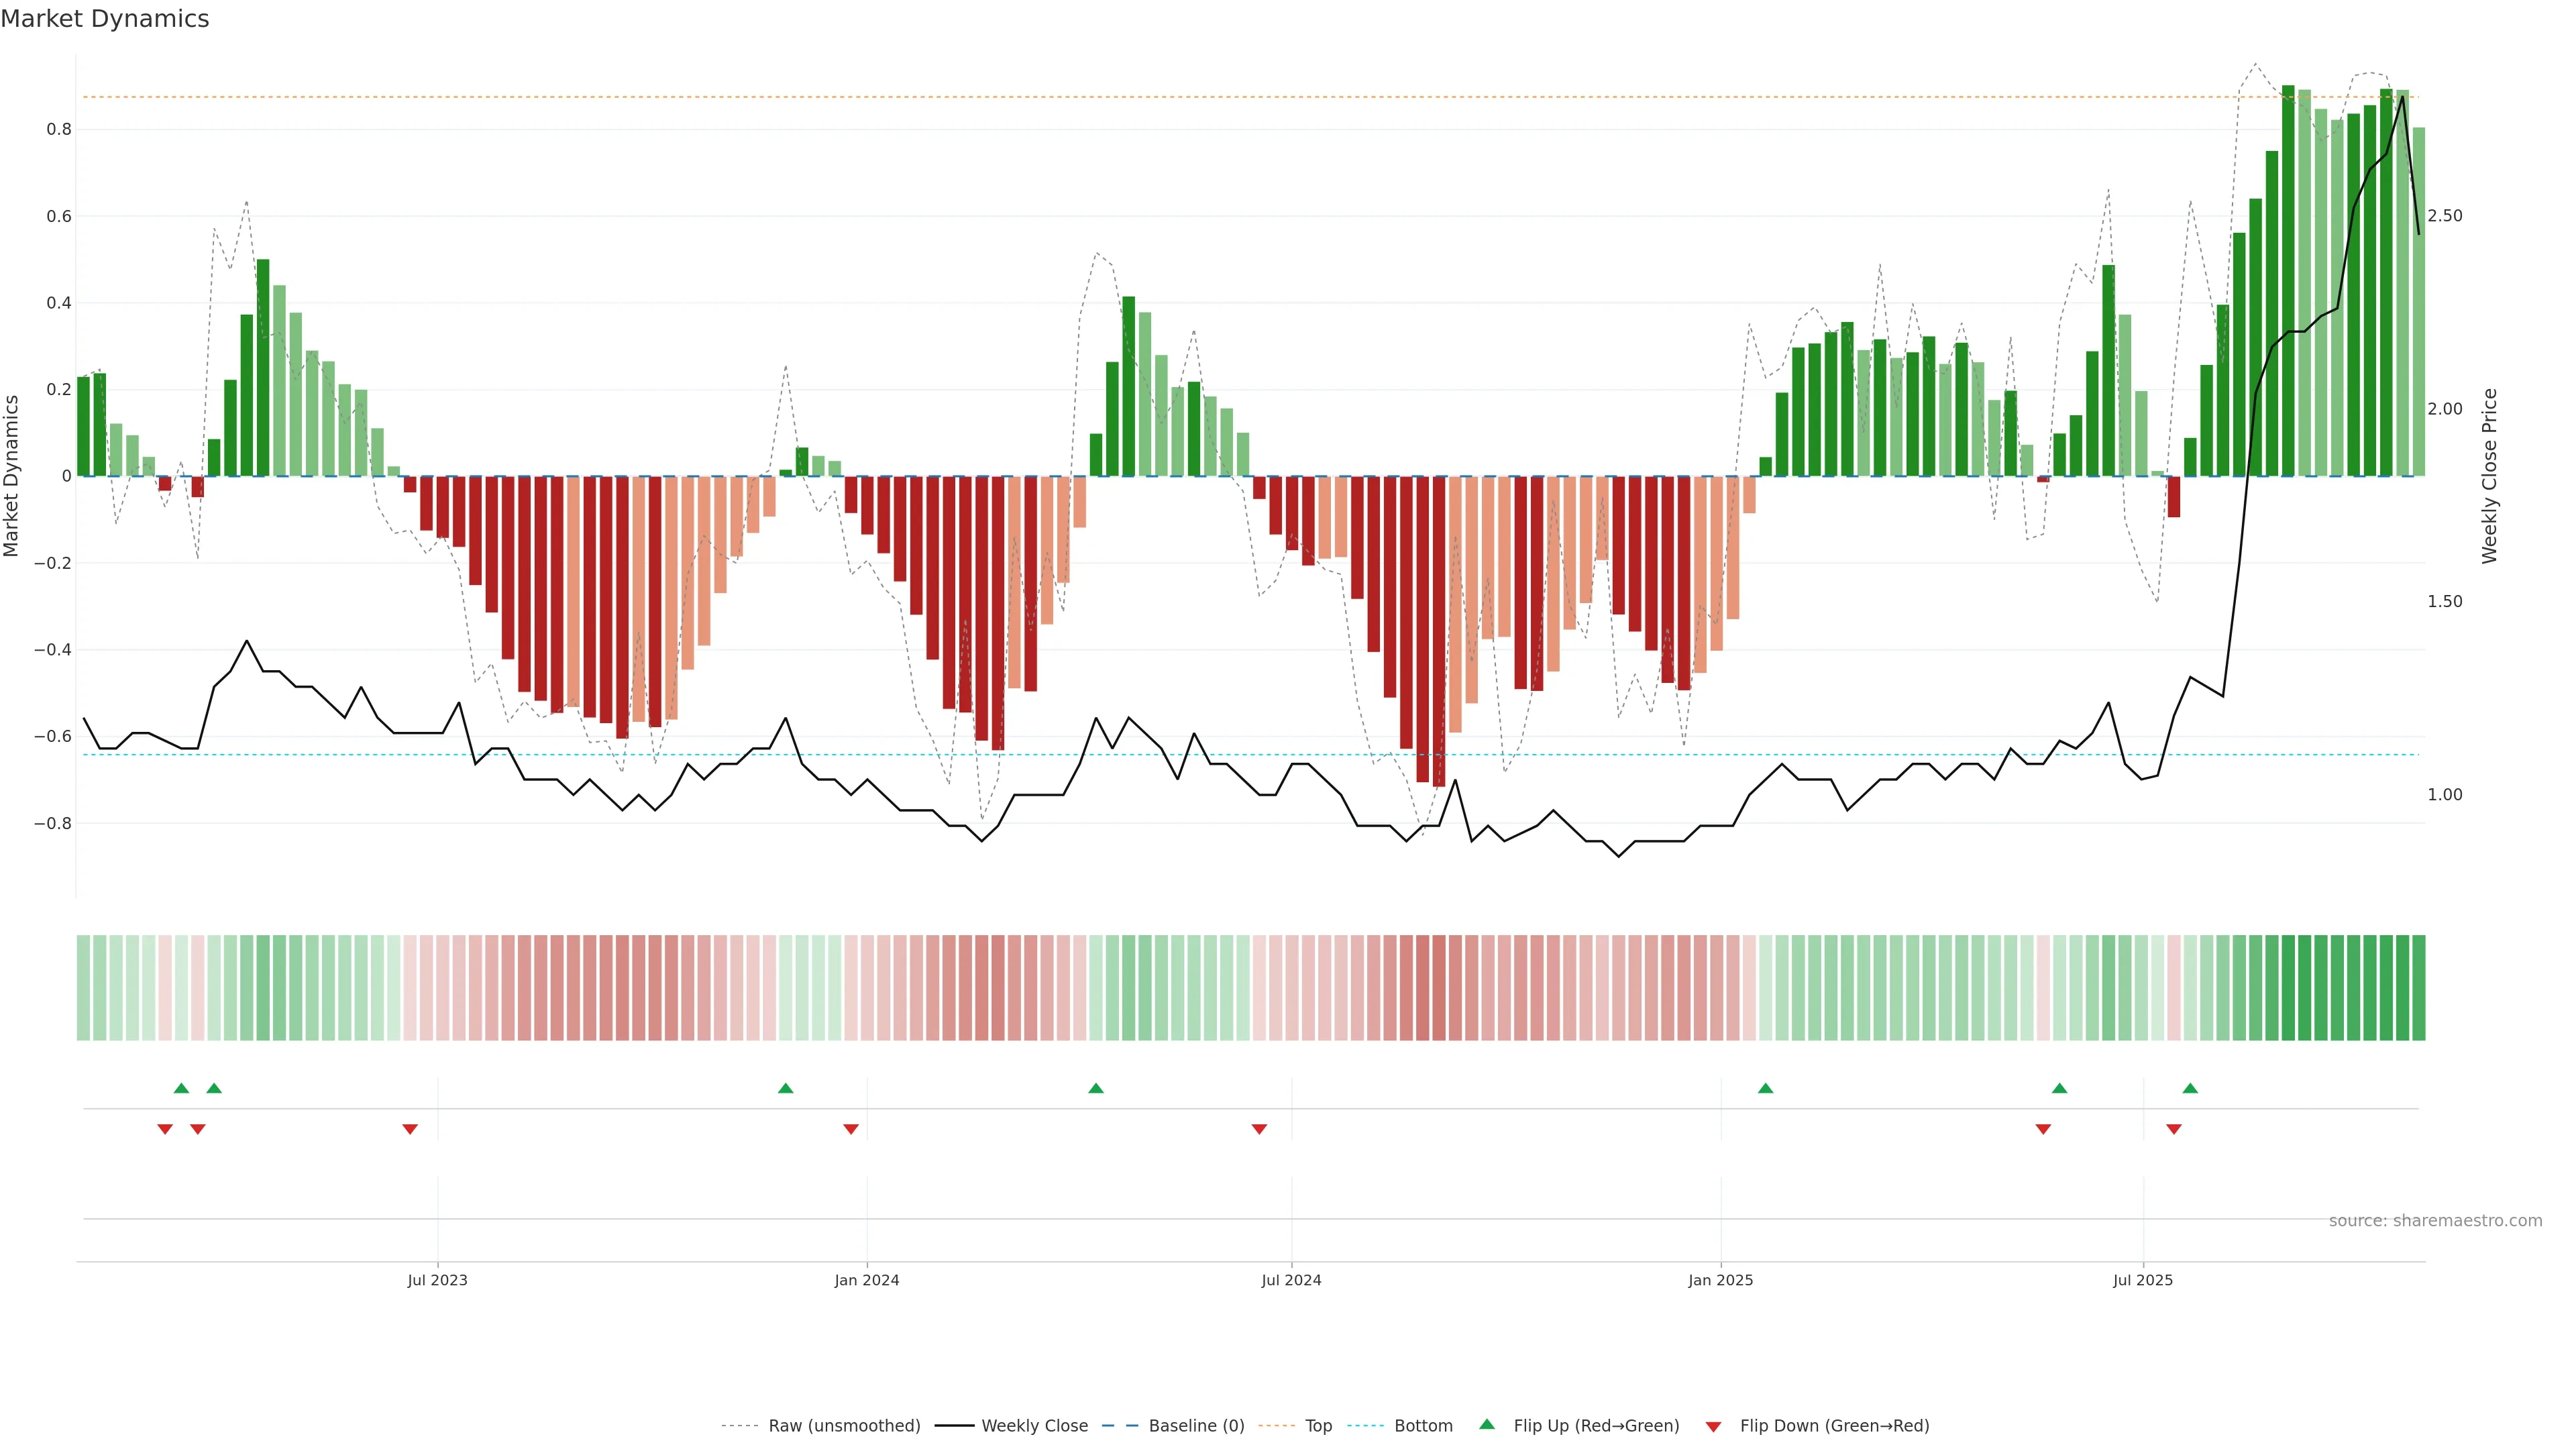Toggle the Baseline (0) legend entry
Viewport: 2576px width, 1449px height.
point(1196,1426)
